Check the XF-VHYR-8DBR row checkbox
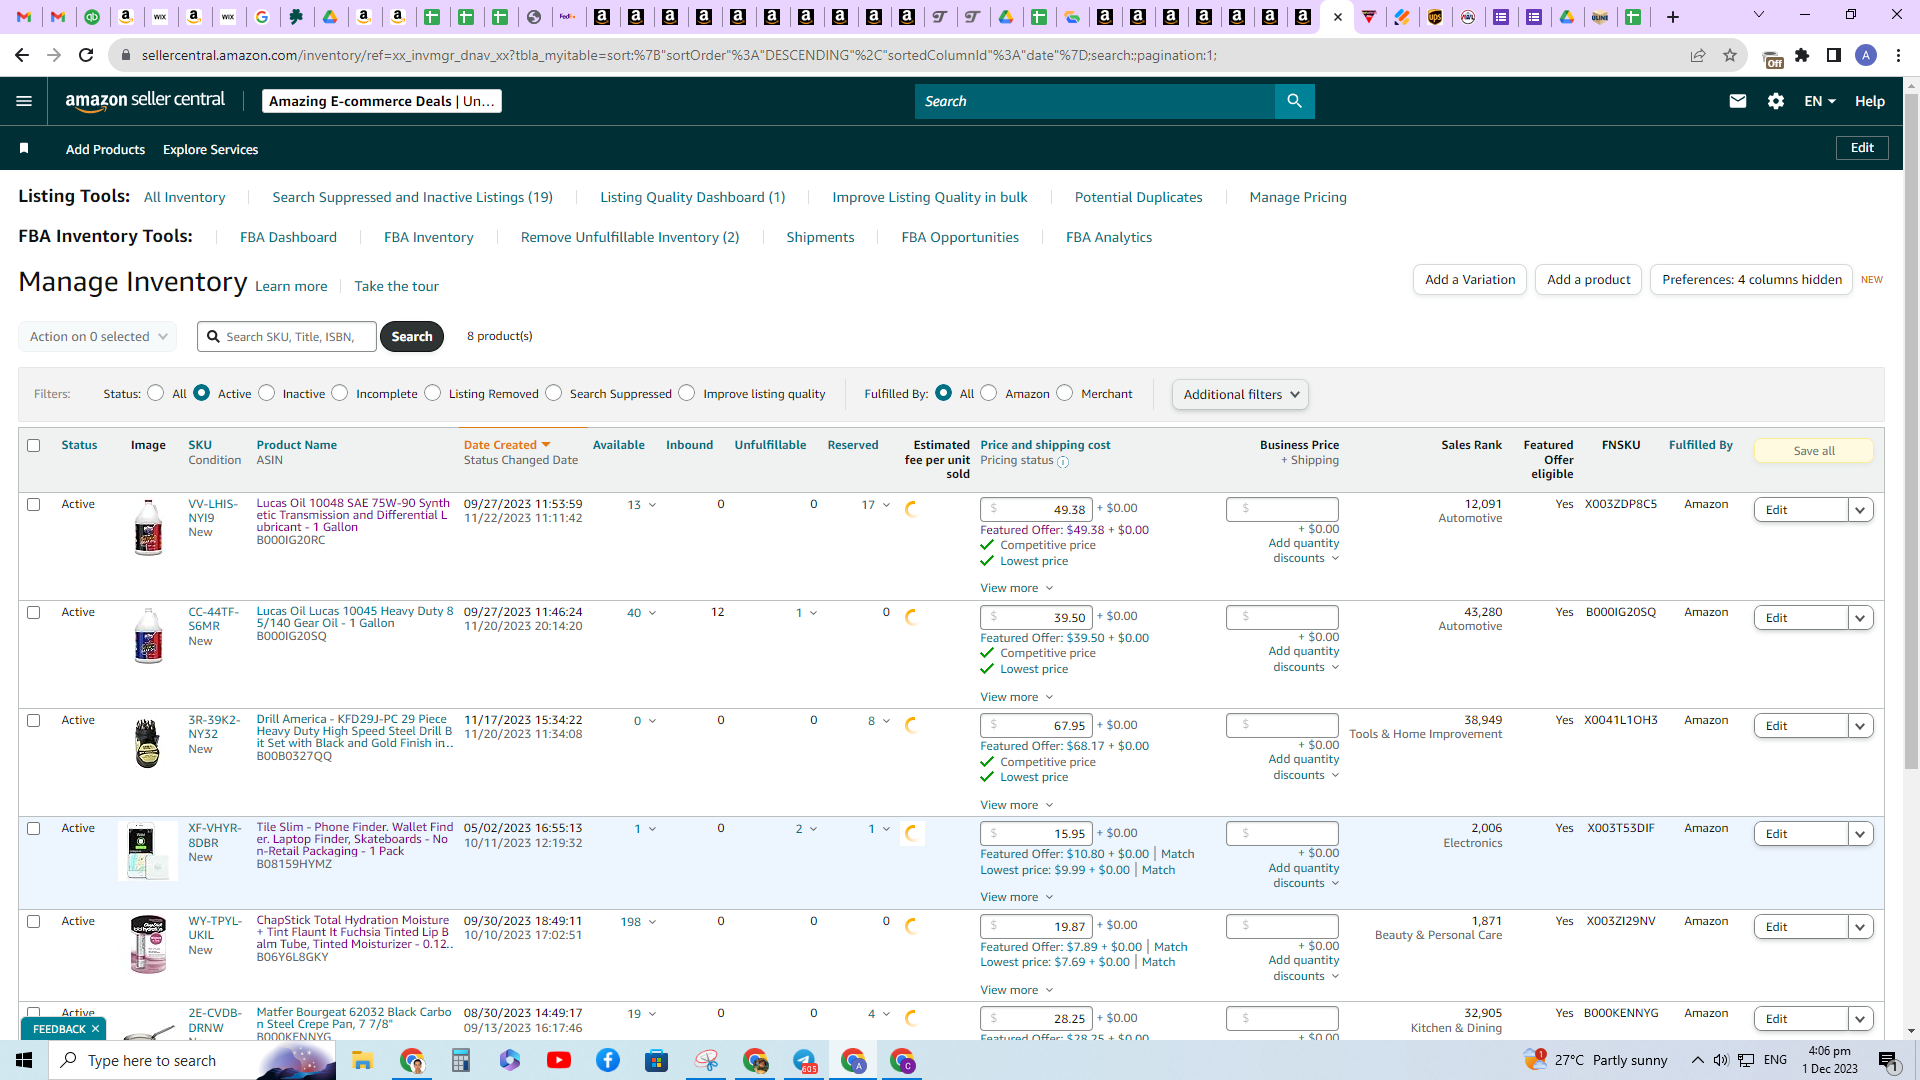 (34, 828)
